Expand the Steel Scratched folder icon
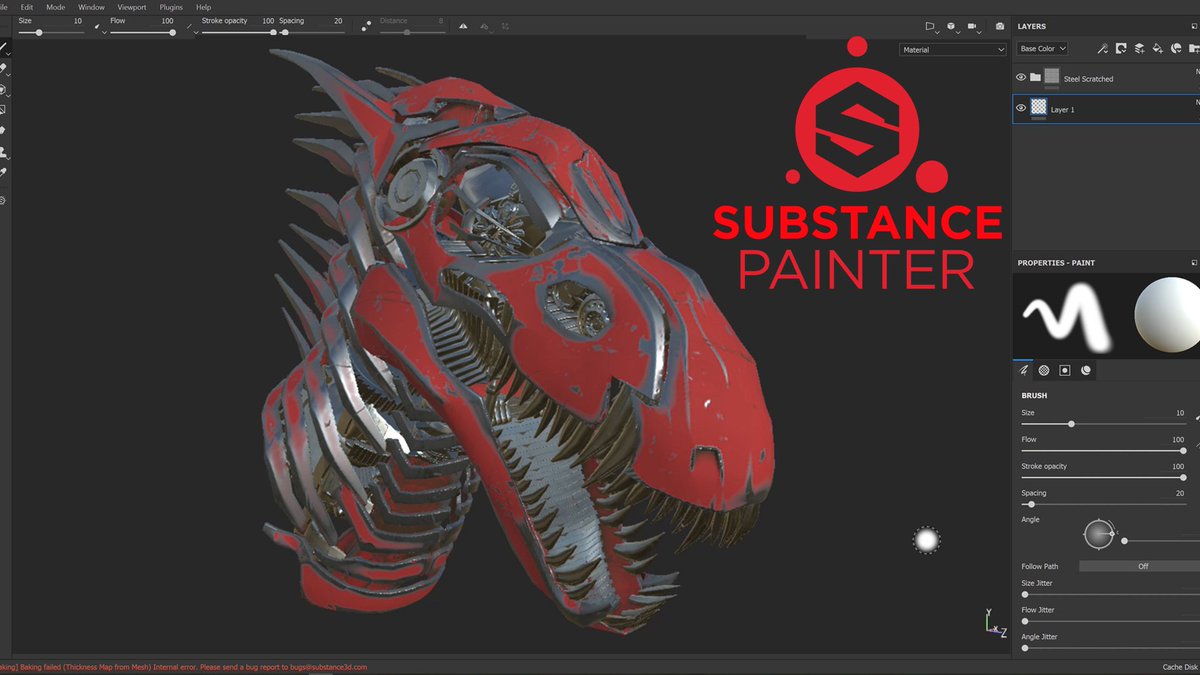The height and width of the screenshot is (675, 1200). (x=1035, y=77)
